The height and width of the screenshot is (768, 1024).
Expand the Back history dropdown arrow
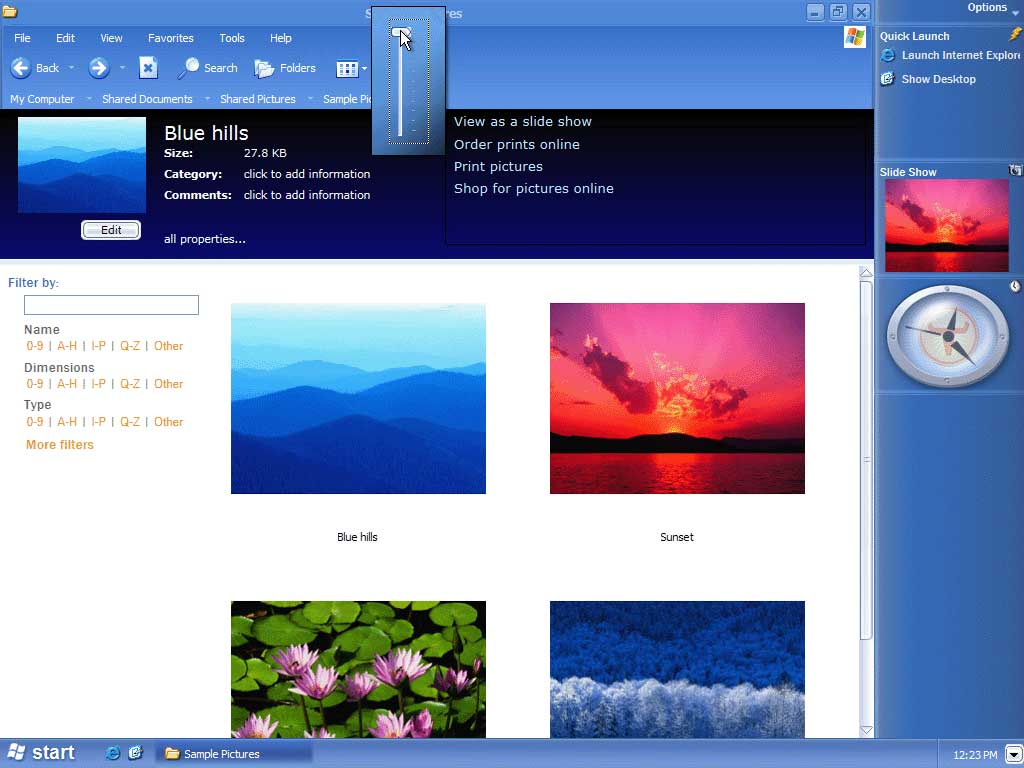coord(71,69)
